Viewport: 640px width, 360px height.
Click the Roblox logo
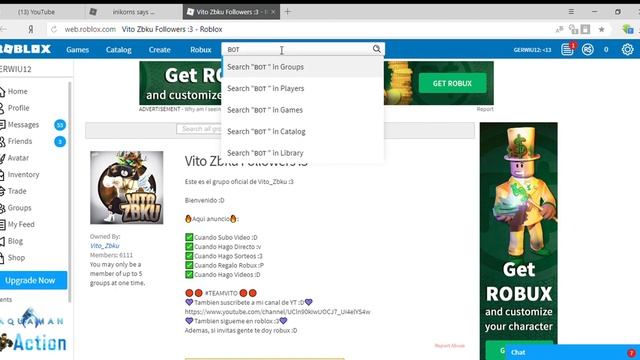(25, 49)
